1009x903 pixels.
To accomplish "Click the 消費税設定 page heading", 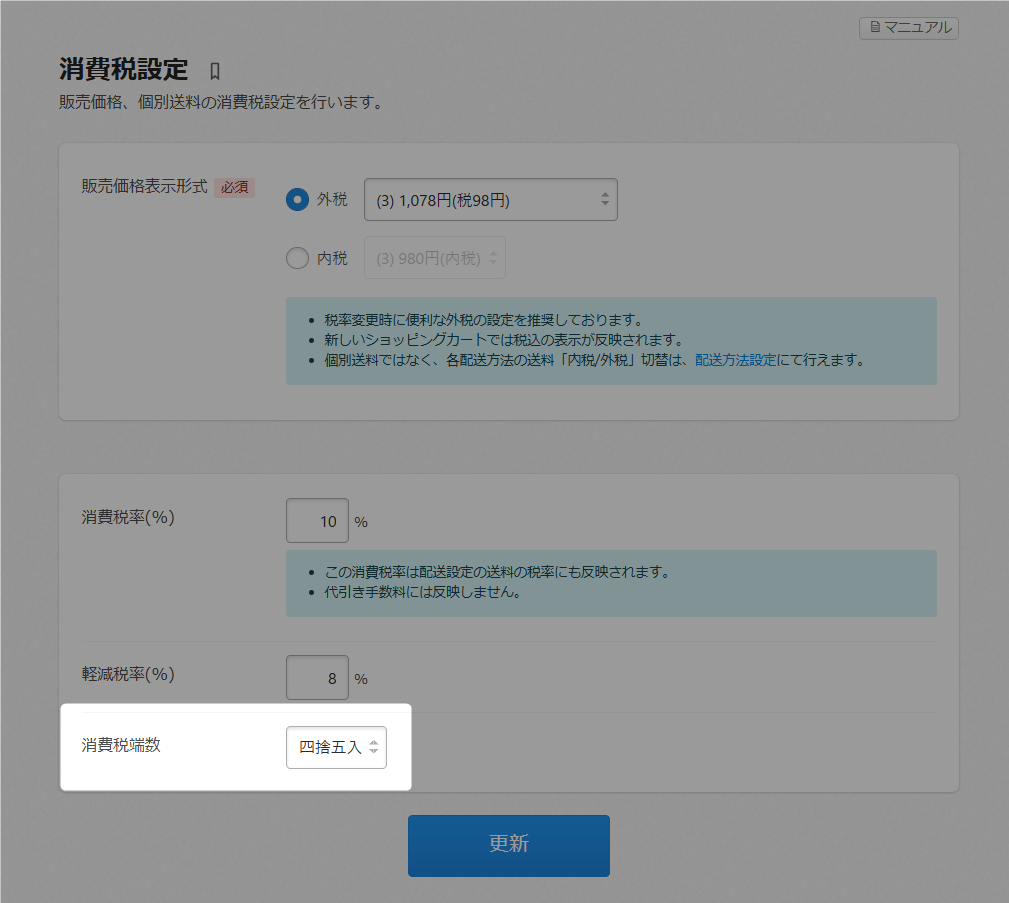I will (x=123, y=70).
